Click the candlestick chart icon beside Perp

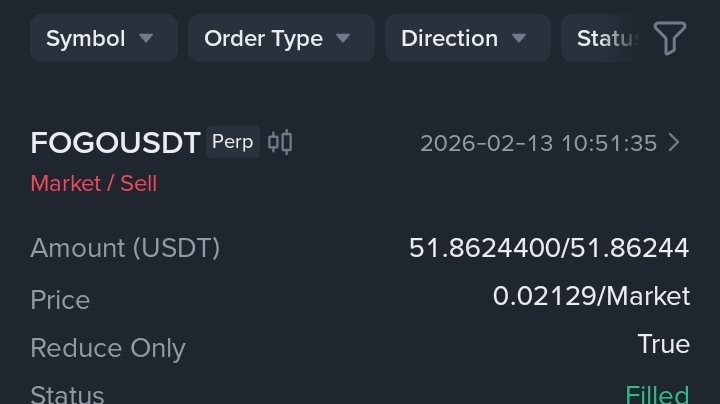280,142
